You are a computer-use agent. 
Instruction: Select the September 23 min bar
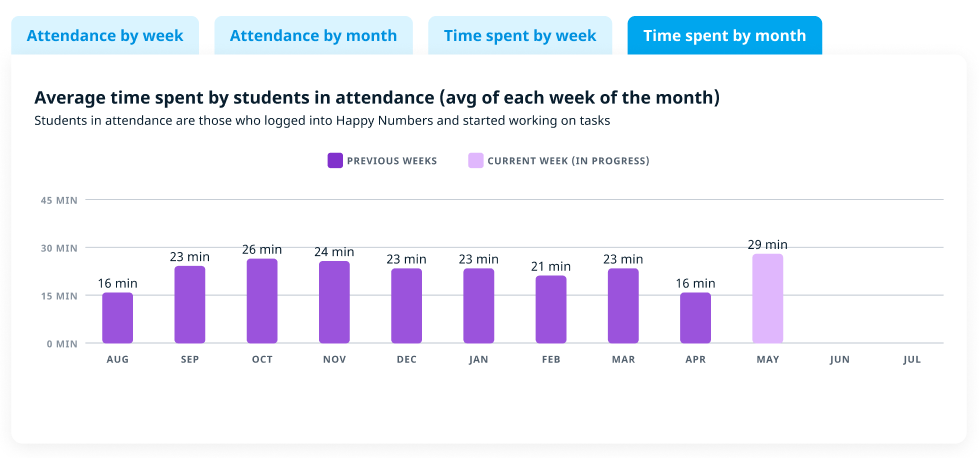coord(190,305)
